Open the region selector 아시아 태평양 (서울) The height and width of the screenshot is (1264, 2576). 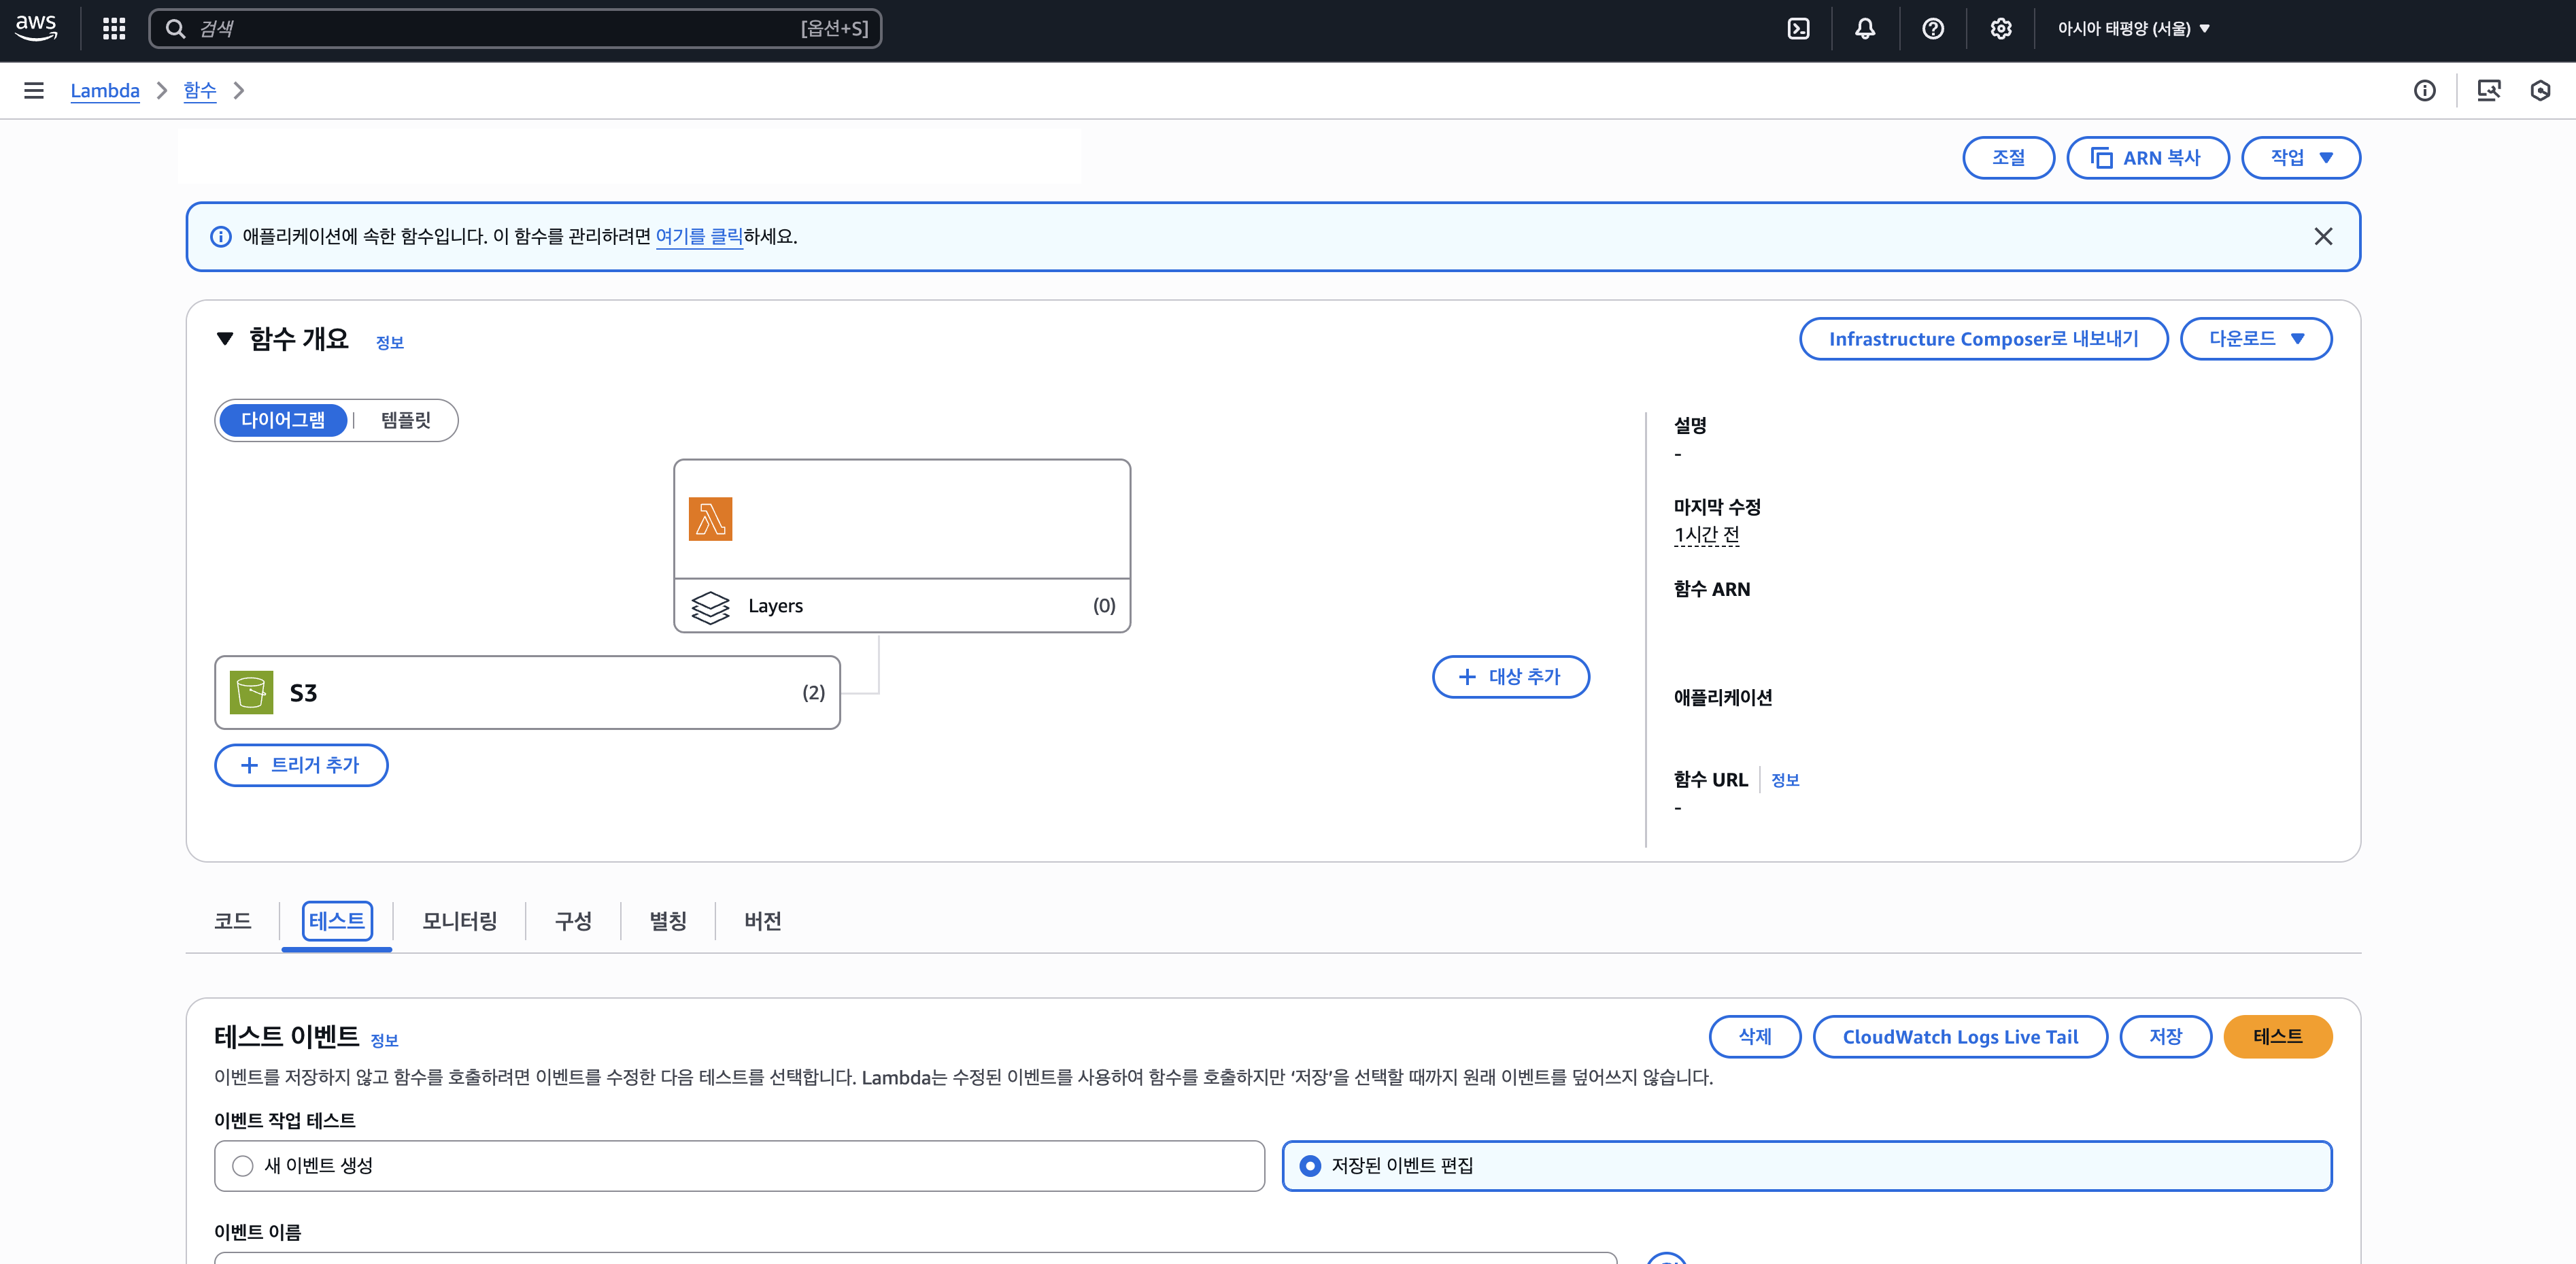(x=2133, y=29)
